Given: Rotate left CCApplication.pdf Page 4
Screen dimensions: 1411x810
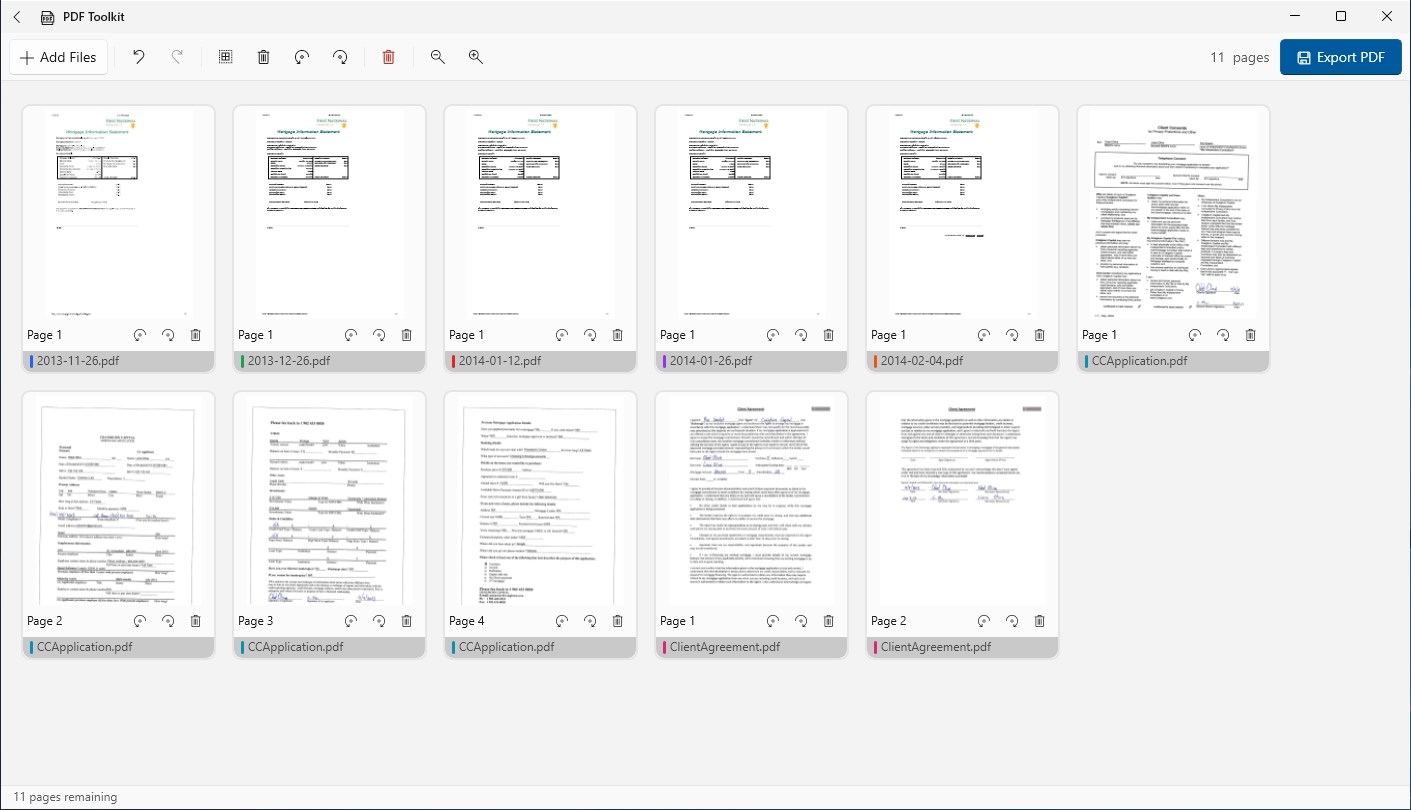Looking at the screenshot, I should 562,621.
